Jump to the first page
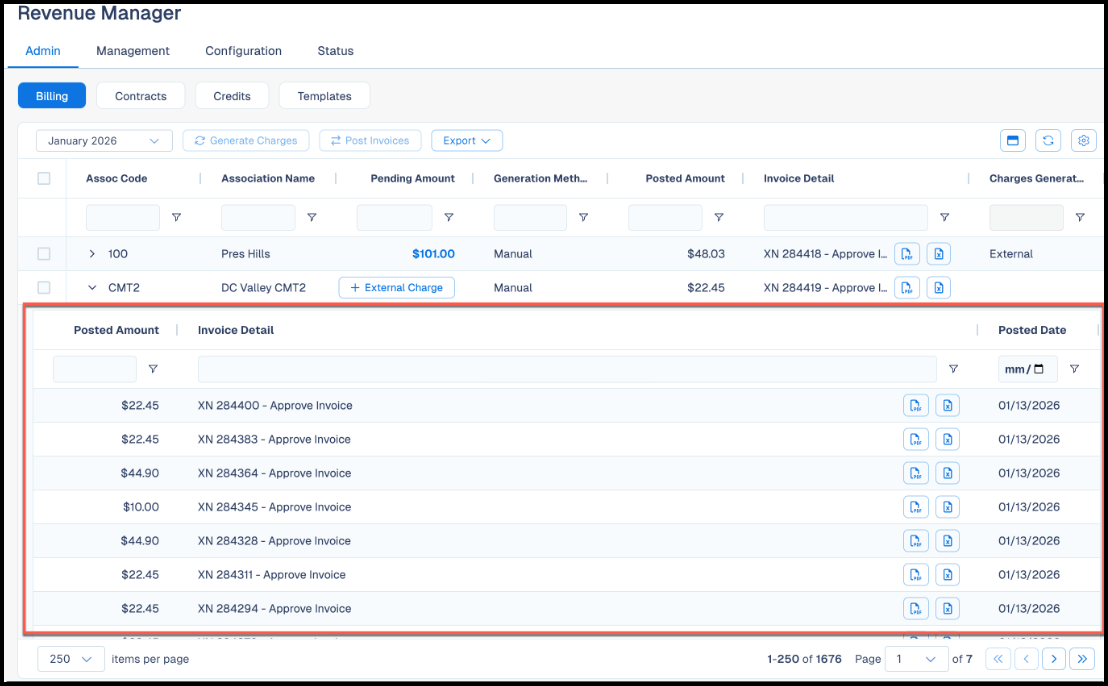 [998, 659]
